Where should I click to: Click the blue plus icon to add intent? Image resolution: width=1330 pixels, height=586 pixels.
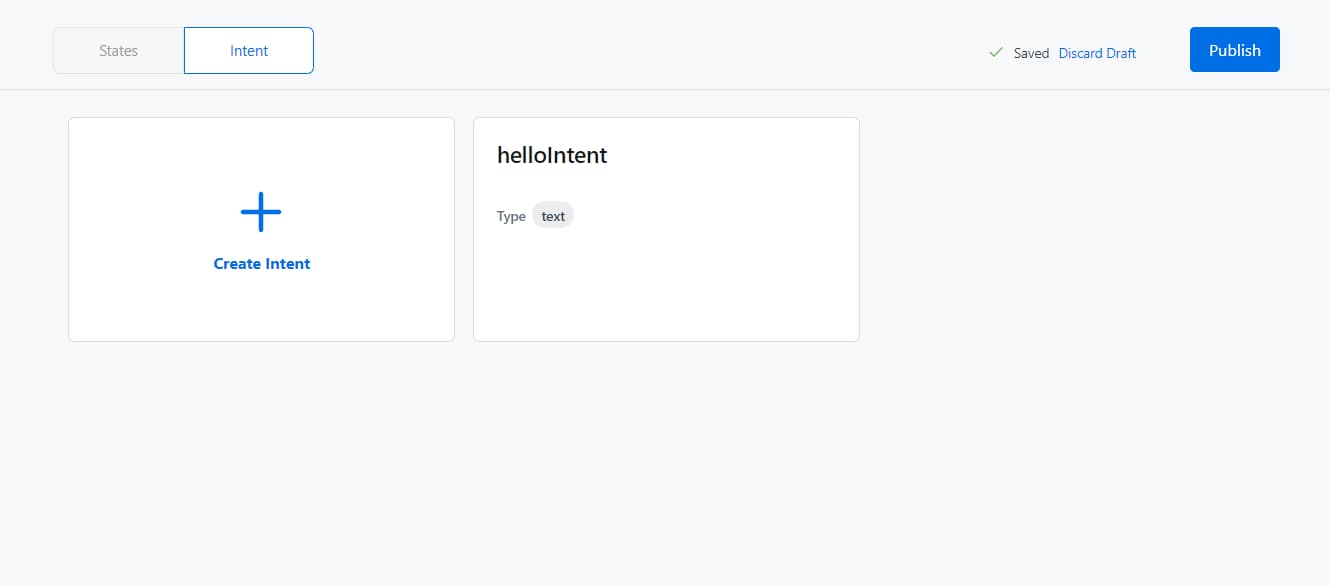point(261,212)
